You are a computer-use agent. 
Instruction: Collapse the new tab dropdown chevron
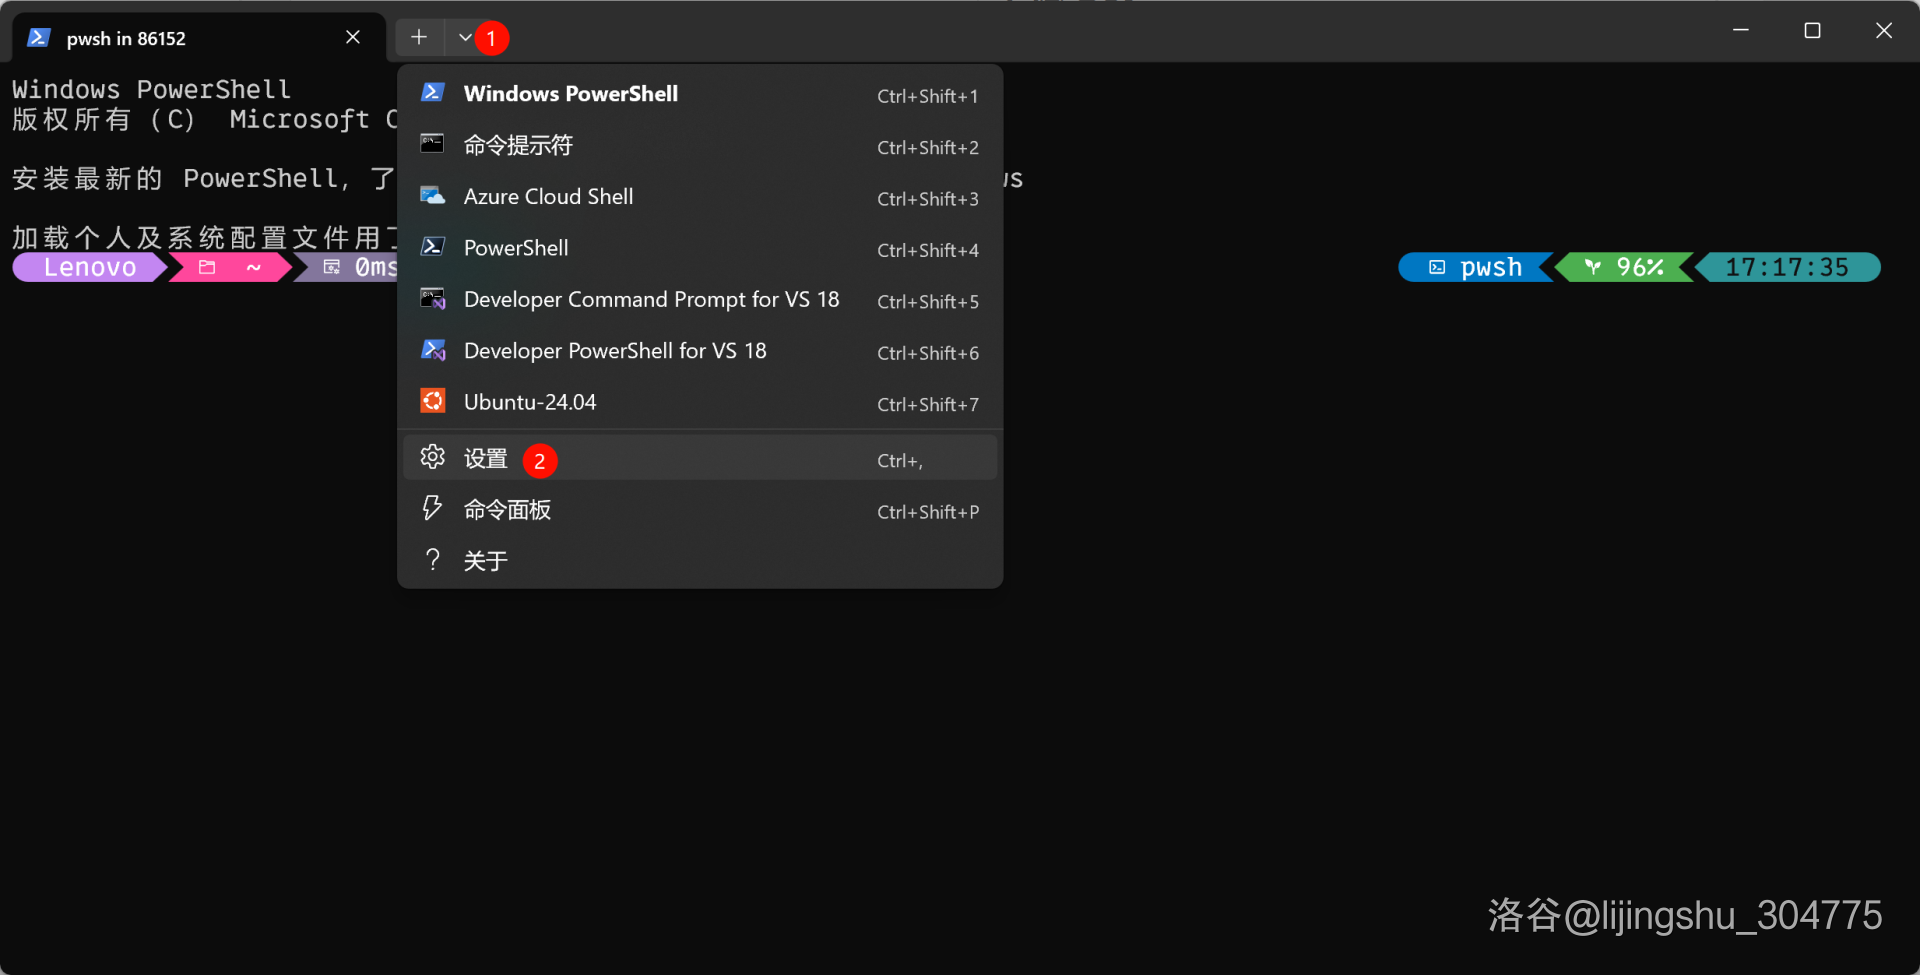[x=465, y=38]
